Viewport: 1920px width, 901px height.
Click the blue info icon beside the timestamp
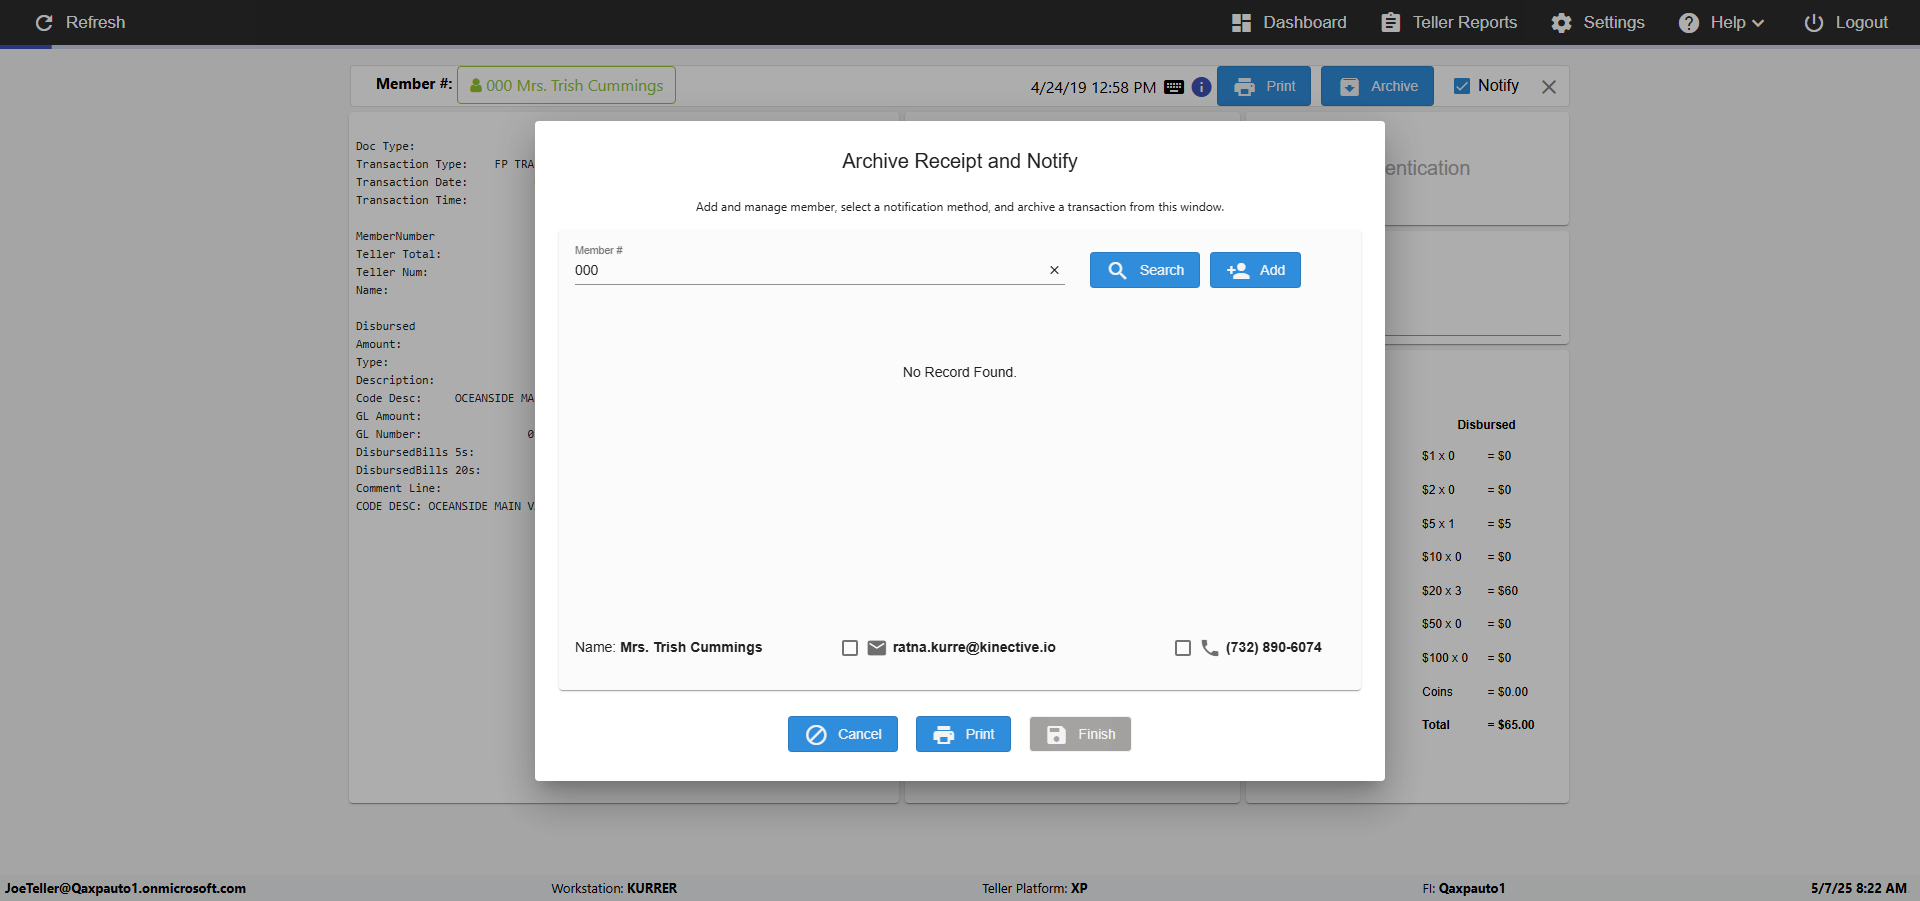coord(1201,87)
